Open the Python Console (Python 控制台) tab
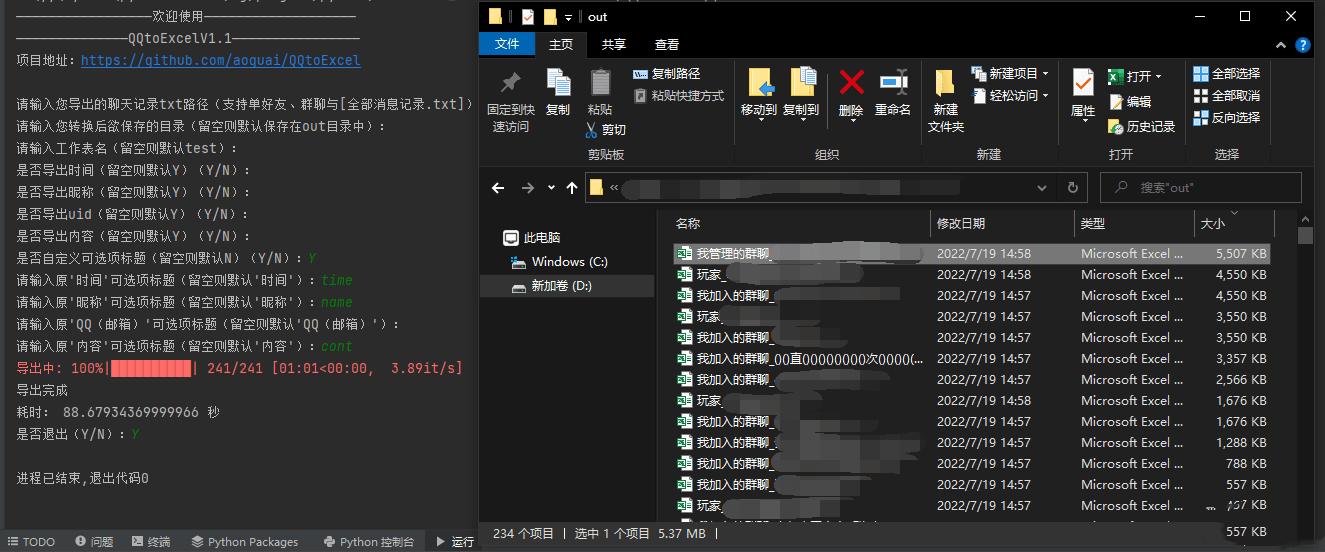The width and height of the screenshot is (1325, 552). point(369,542)
